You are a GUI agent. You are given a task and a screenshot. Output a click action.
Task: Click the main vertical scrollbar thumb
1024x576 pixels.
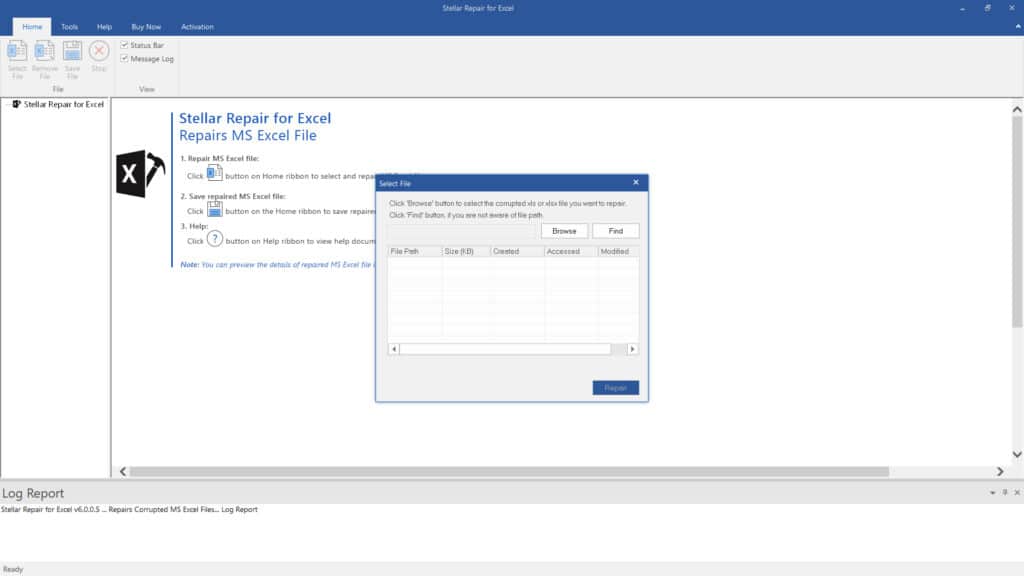coord(1017,222)
